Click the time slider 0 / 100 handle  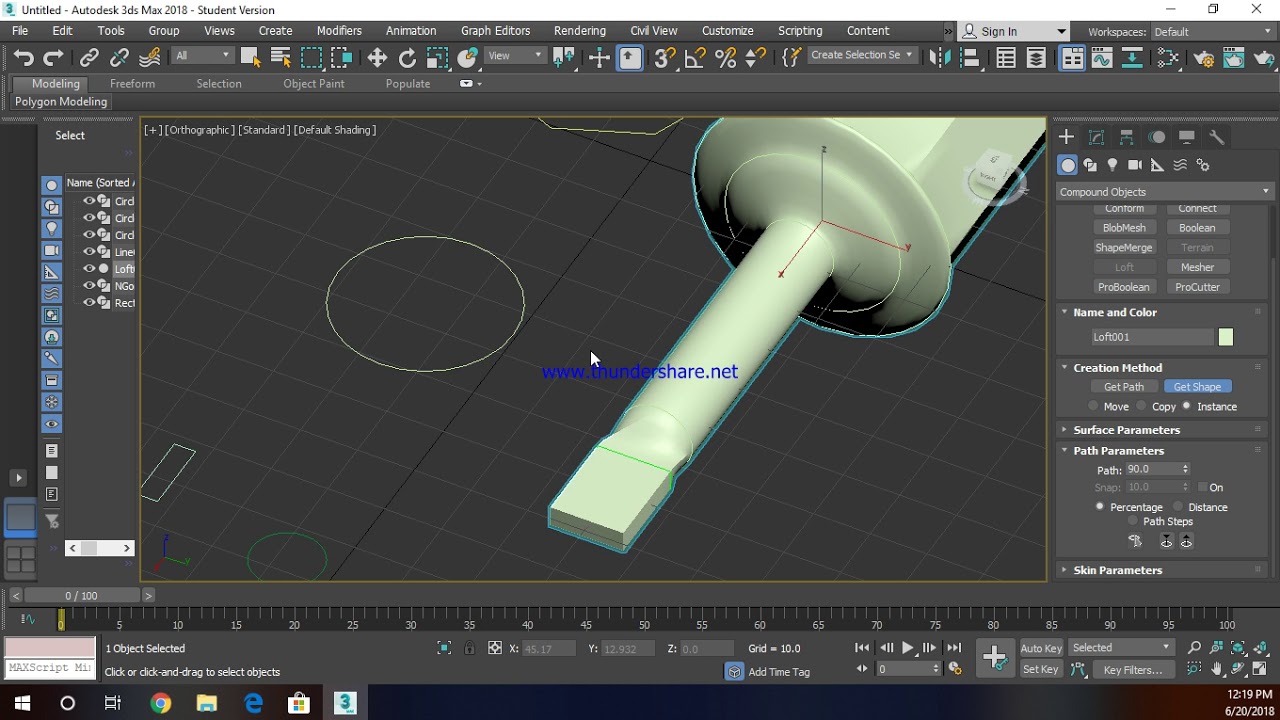(x=81, y=596)
